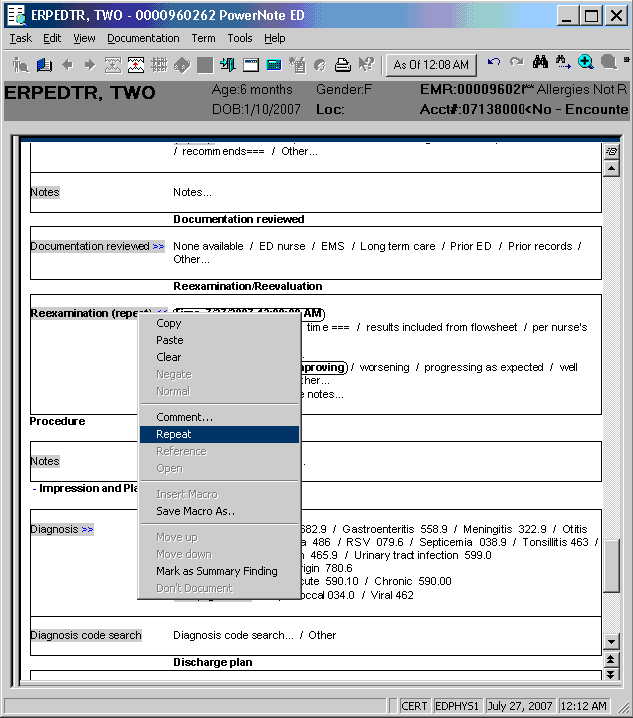Select 'Long term care' option
633x718 pixels.
[397, 246]
